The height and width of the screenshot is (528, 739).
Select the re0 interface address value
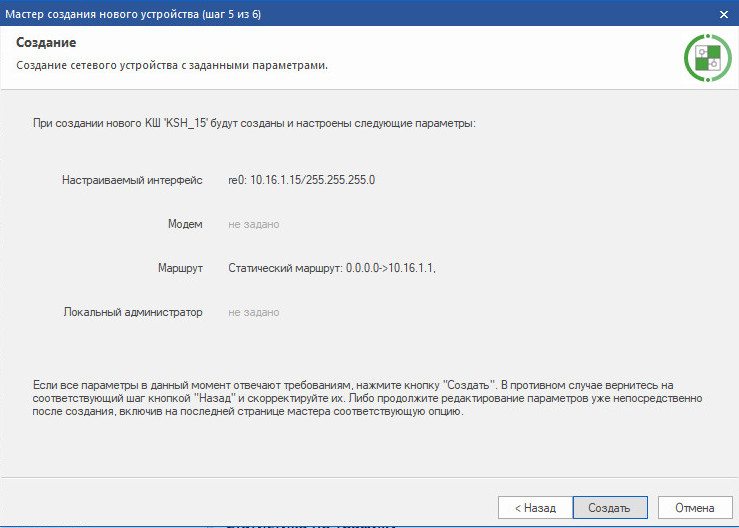pos(301,180)
